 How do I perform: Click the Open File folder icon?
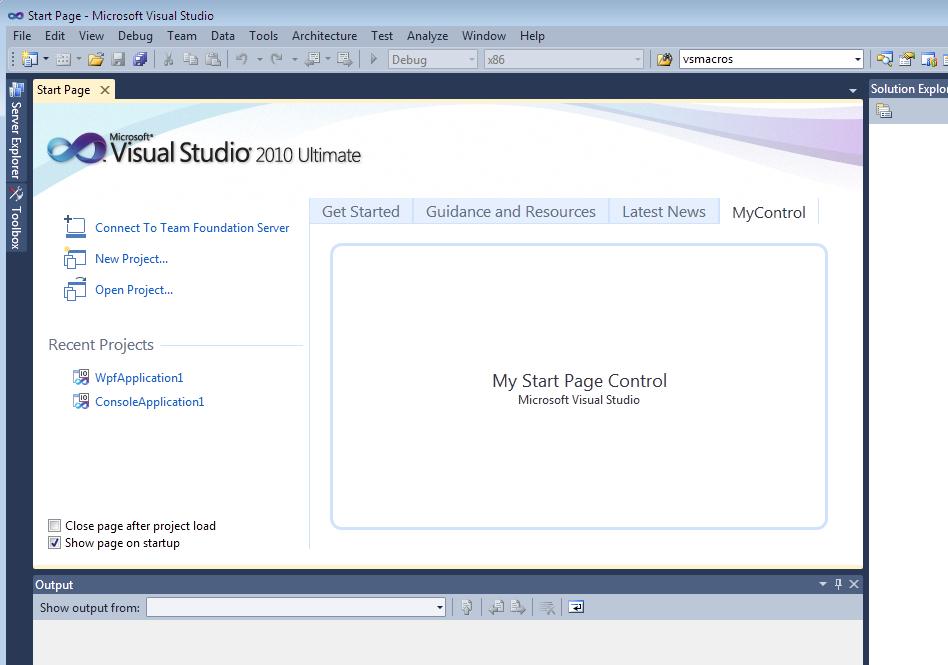[96, 60]
